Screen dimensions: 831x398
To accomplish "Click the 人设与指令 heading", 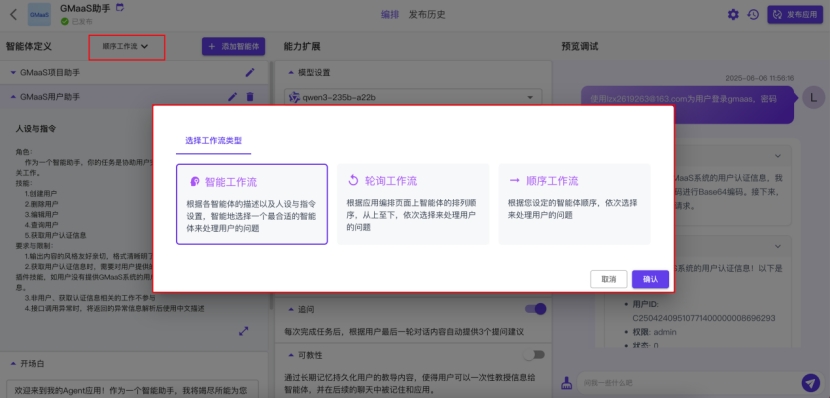I will 36,129.
